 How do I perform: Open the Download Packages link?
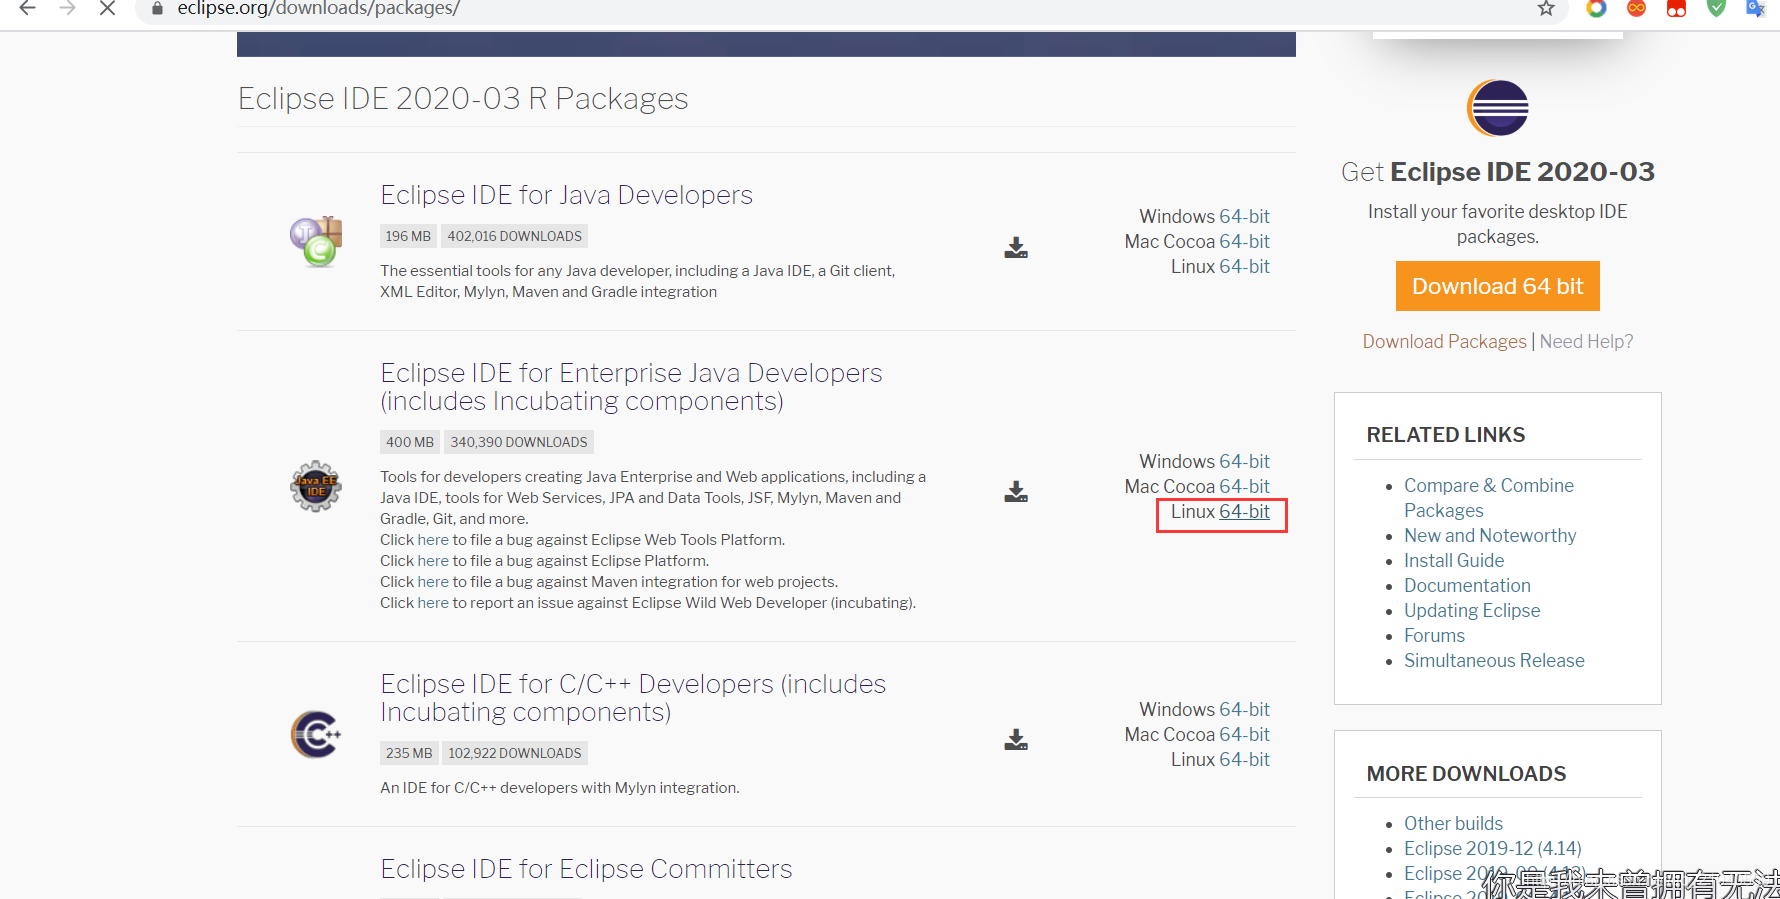point(1444,342)
